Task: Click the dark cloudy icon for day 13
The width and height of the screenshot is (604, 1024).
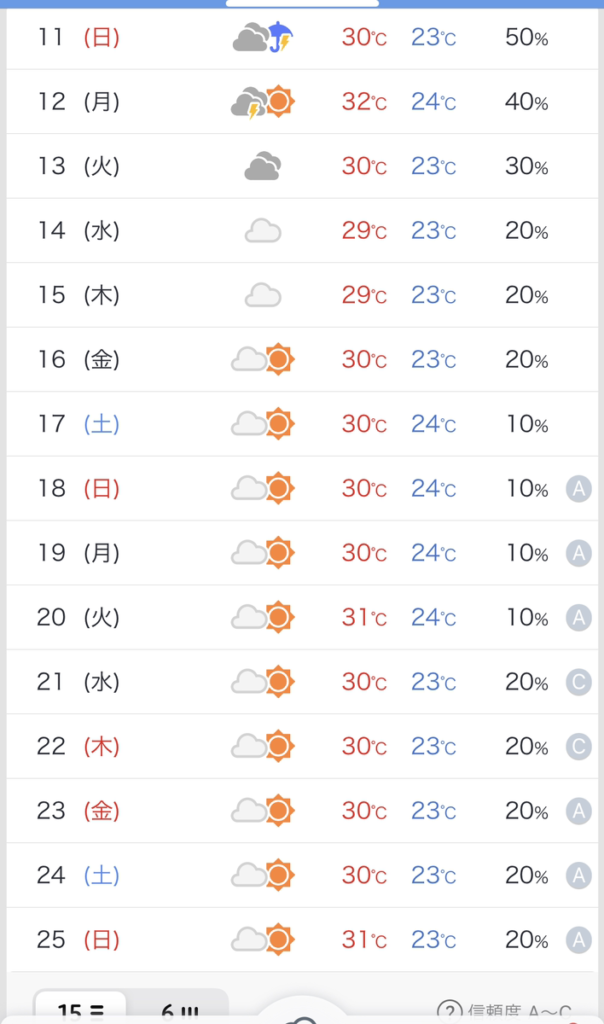Action: click(262, 166)
